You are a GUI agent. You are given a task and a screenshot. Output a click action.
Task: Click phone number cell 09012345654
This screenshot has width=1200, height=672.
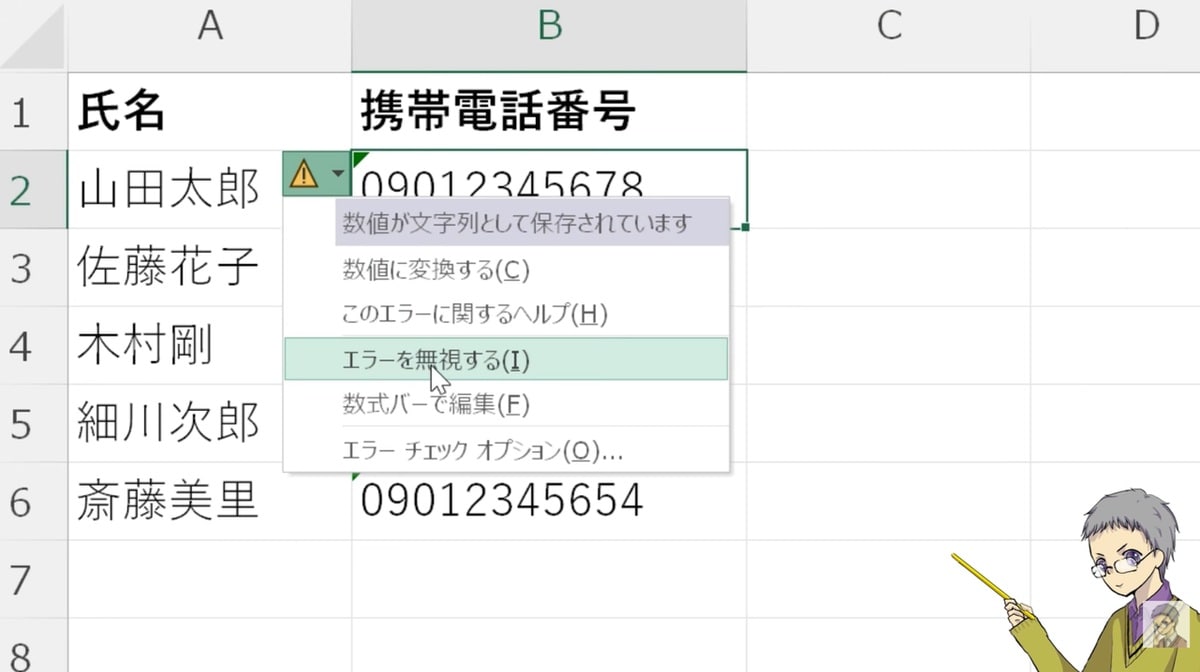click(549, 501)
